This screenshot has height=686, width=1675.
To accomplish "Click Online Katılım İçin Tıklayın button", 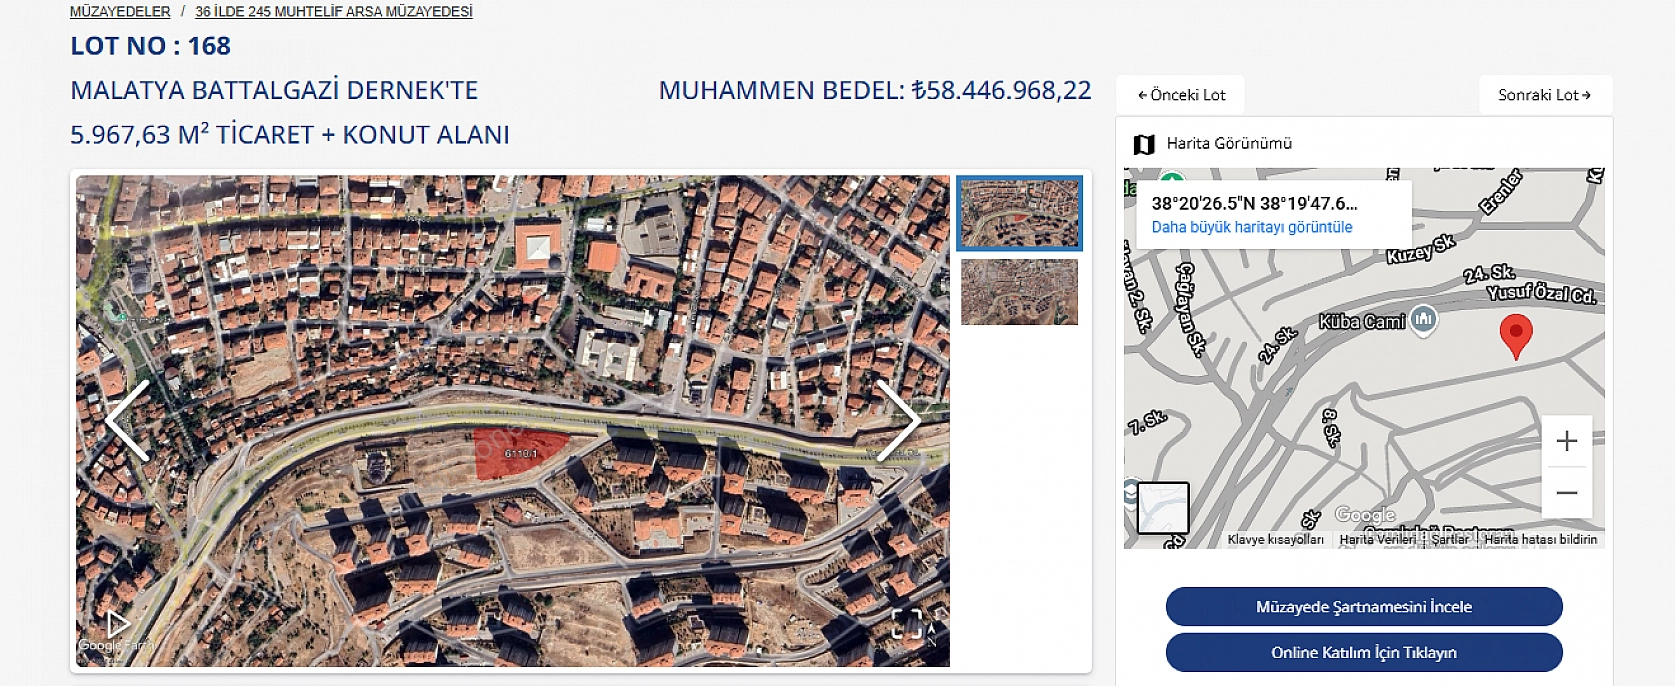I will click(1364, 653).
